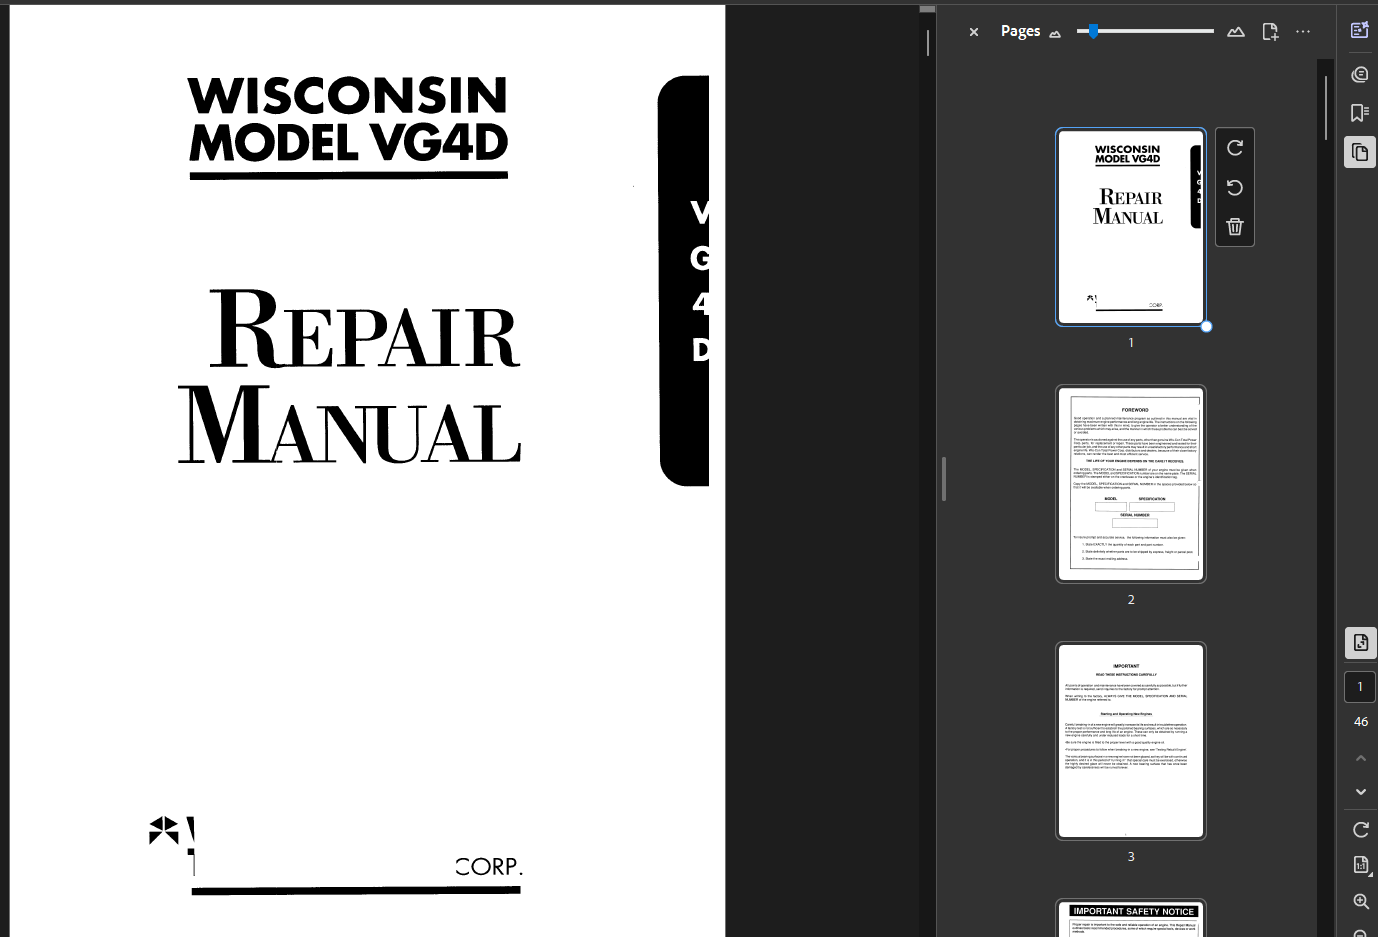Rotate page 1 clockwise from the thumbnail toolbar
Screen dimensions: 1378x937
(1235, 148)
